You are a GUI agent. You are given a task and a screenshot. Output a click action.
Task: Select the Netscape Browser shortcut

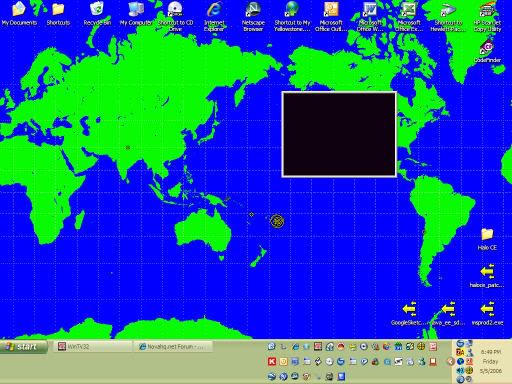(x=253, y=16)
